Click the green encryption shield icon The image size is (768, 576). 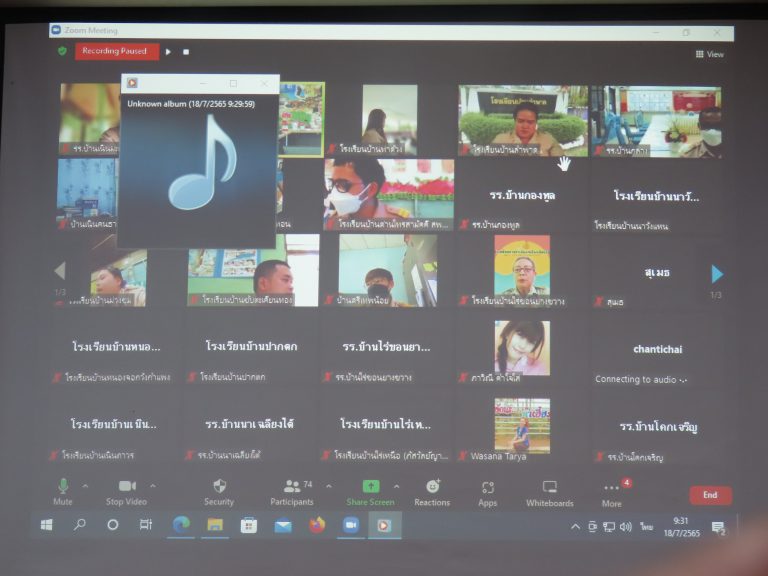[x=62, y=51]
